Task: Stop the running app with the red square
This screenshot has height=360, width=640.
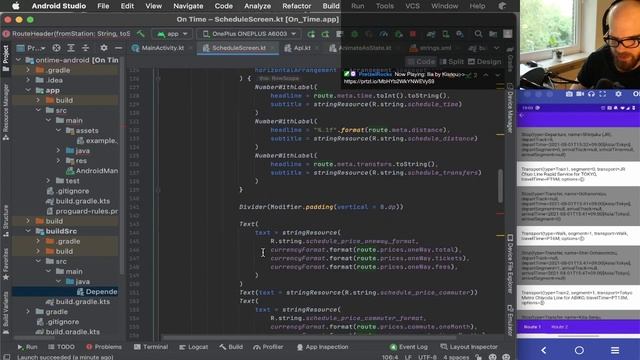Action: coord(413,34)
